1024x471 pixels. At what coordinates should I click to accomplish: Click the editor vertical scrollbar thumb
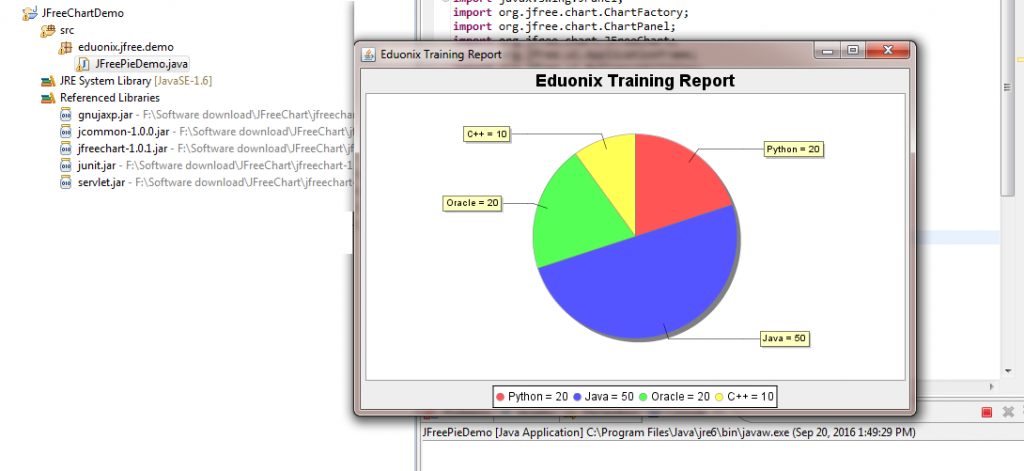(1007, 98)
